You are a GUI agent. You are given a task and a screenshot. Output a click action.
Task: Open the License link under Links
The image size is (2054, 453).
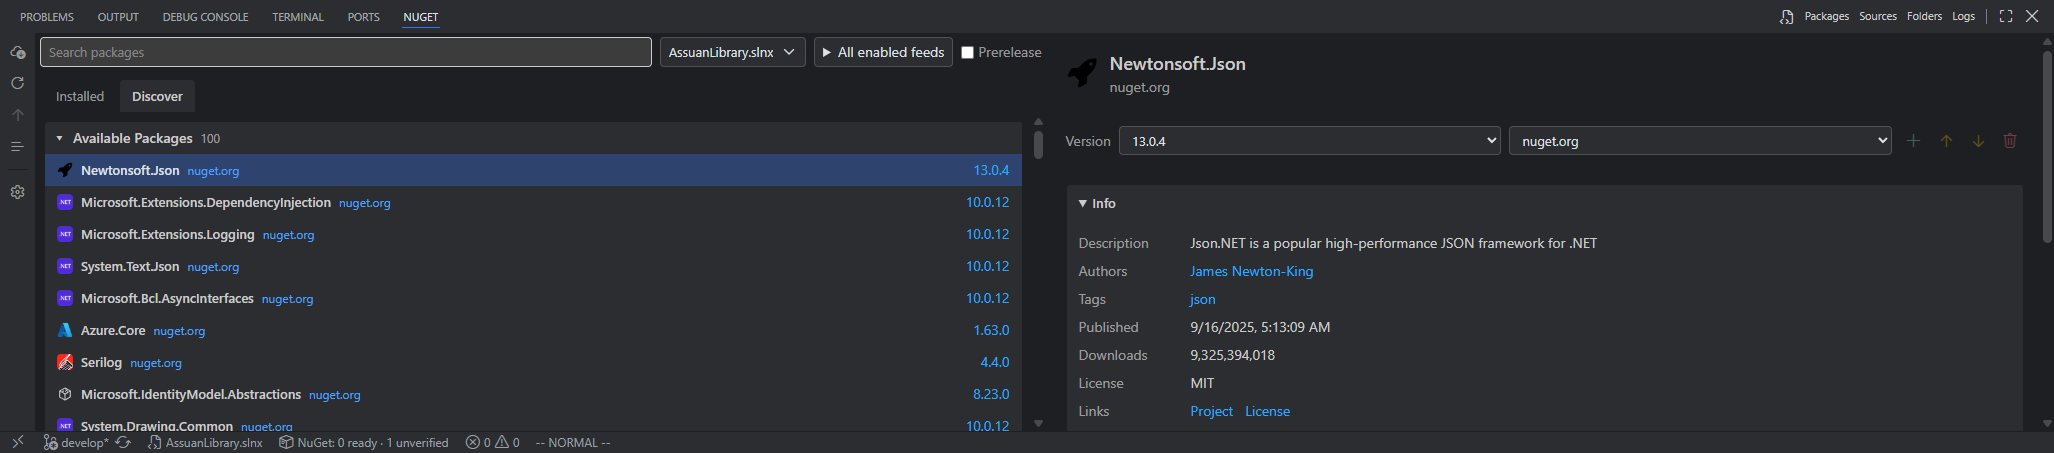(1267, 411)
